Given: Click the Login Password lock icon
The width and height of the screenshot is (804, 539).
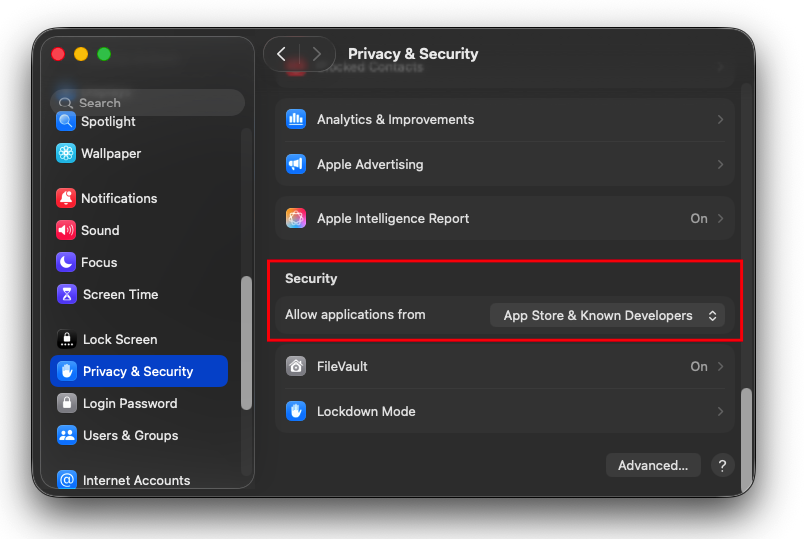Looking at the screenshot, I should pos(67,403).
